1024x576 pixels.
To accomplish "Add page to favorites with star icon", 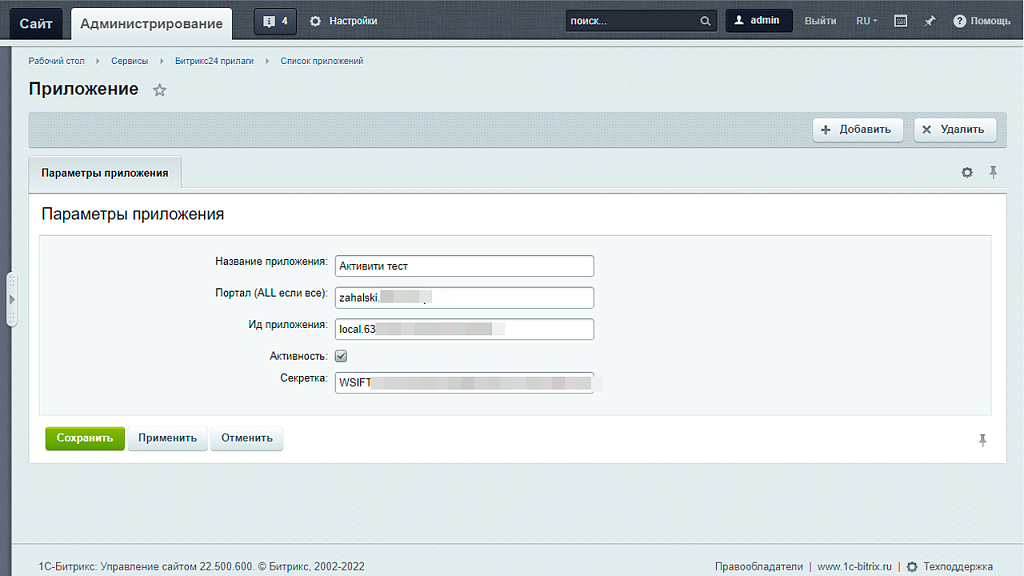I will point(160,90).
